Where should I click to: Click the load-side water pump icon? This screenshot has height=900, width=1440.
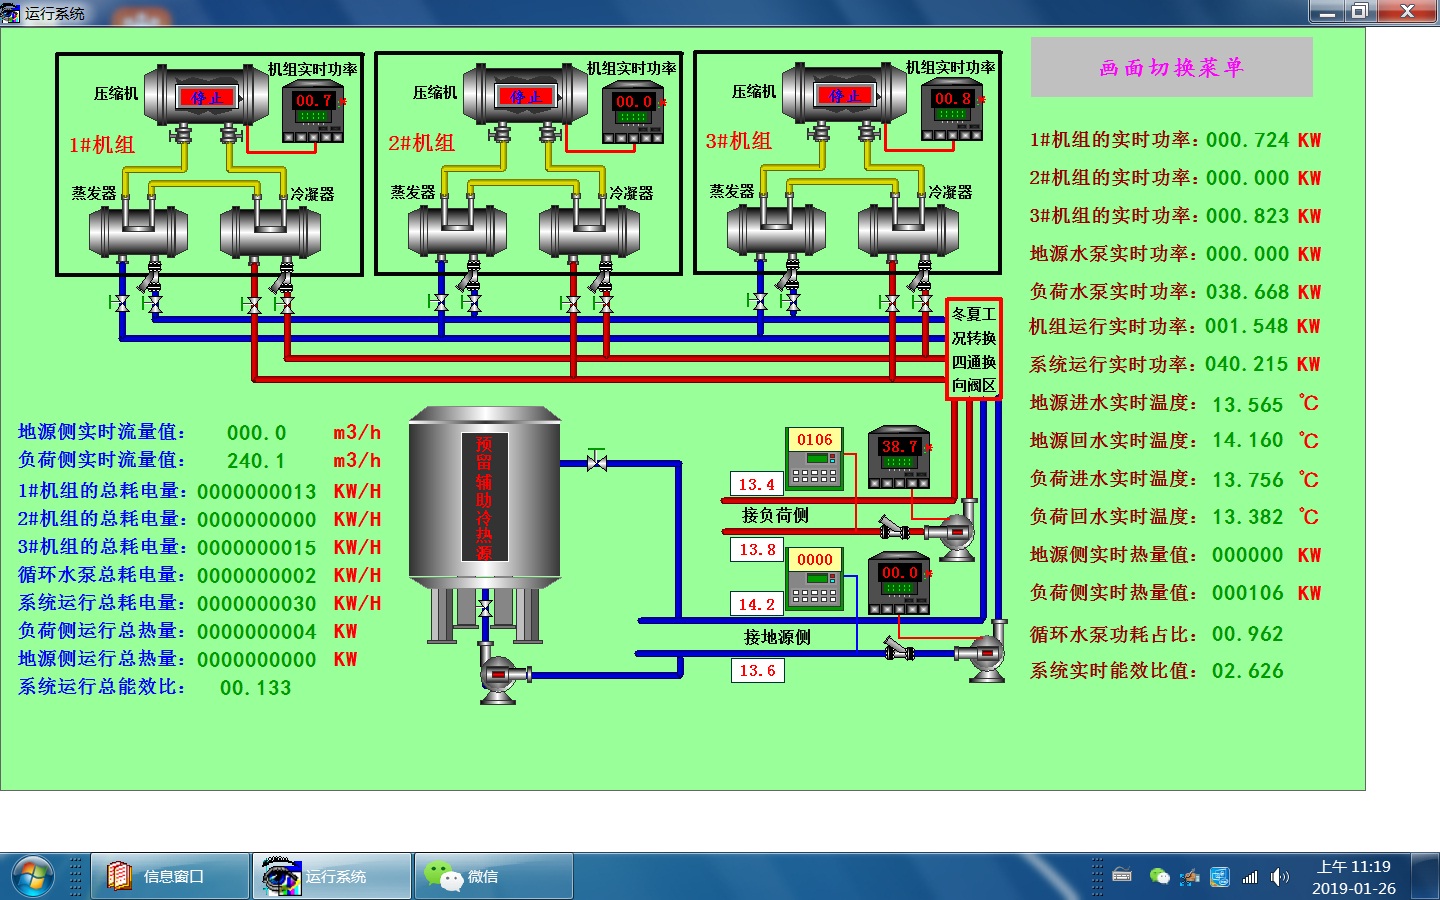click(x=955, y=532)
